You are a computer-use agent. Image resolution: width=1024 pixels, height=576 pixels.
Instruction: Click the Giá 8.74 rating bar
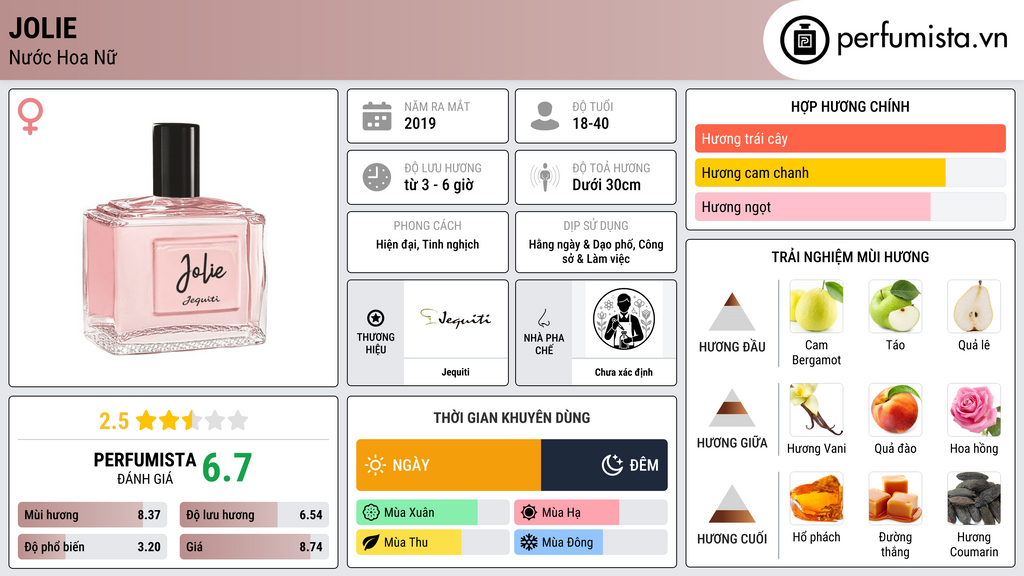pos(254,547)
